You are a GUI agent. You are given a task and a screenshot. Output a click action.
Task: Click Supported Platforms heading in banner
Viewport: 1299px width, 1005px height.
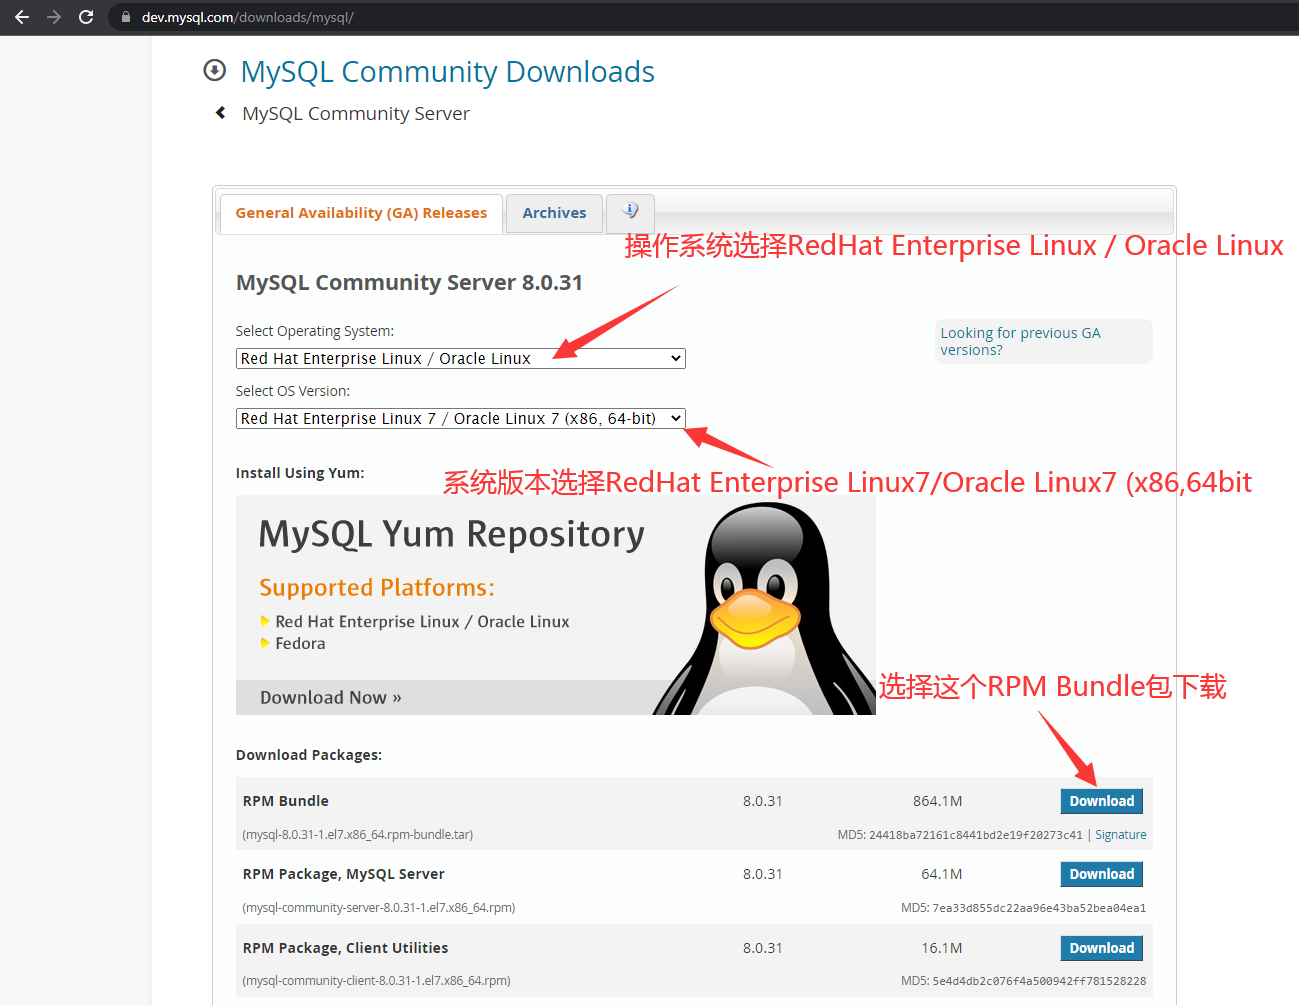377,588
